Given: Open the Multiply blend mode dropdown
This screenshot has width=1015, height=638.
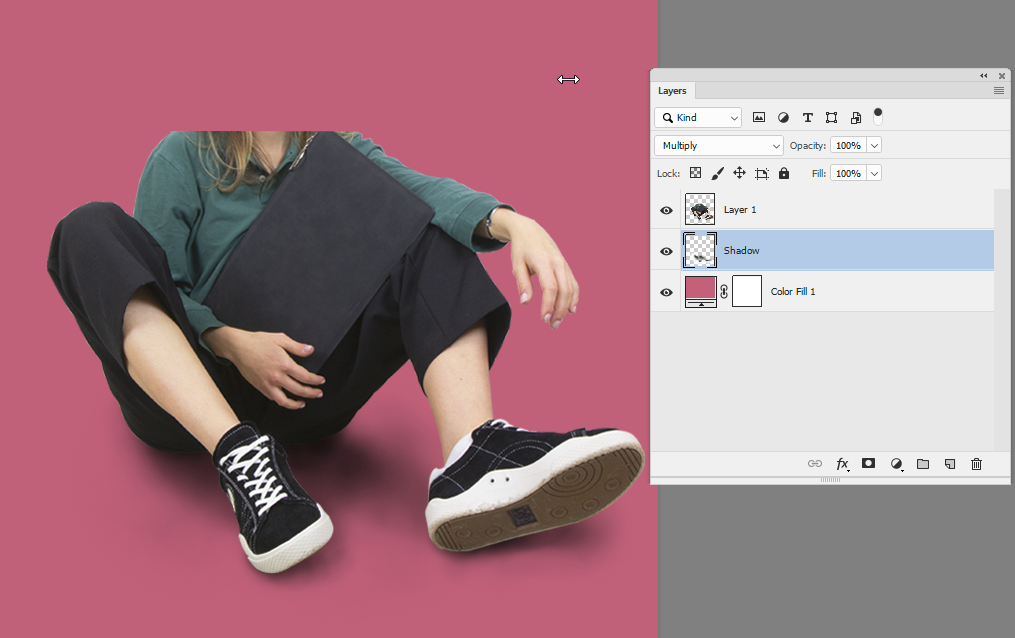Looking at the screenshot, I should pos(719,146).
